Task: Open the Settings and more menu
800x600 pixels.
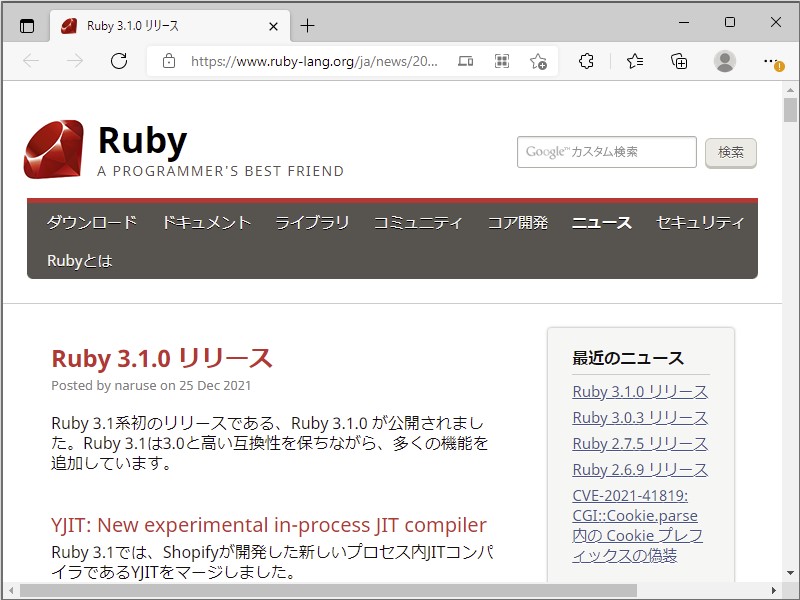Action: 769,61
